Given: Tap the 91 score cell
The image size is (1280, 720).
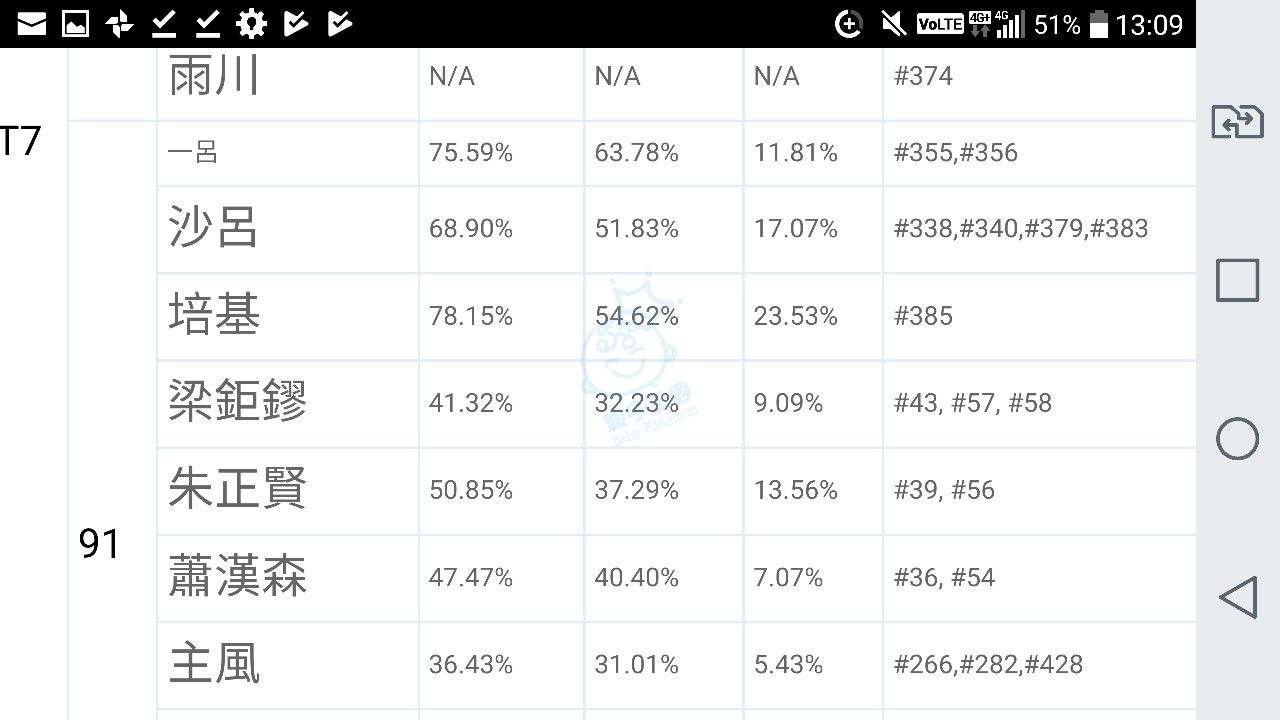Looking at the screenshot, I should (x=100, y=544).
